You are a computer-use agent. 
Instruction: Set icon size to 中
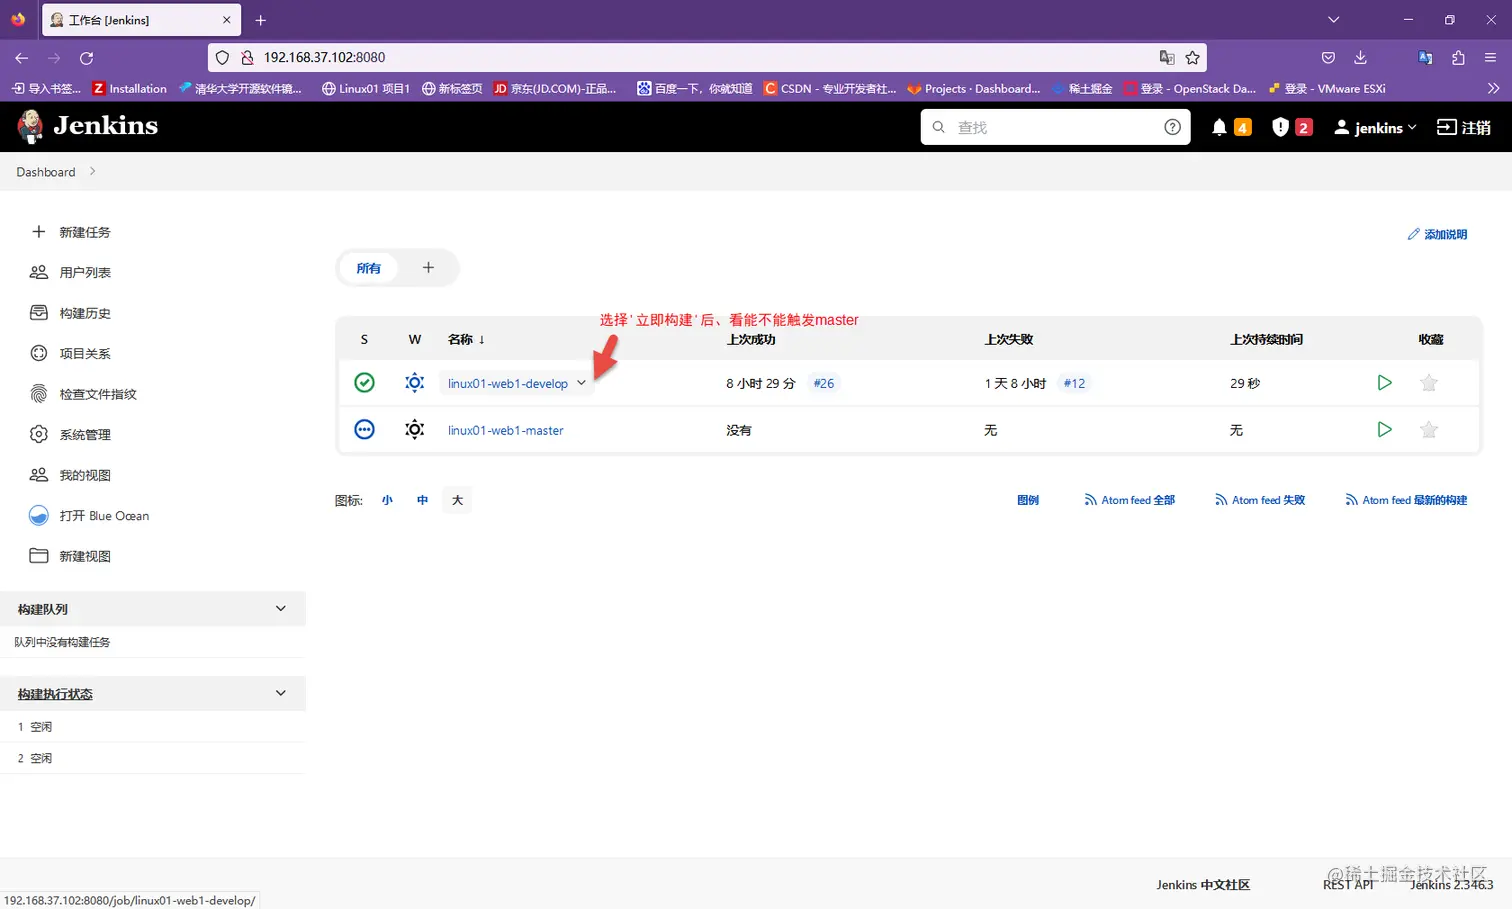click(x=422, y=500)
